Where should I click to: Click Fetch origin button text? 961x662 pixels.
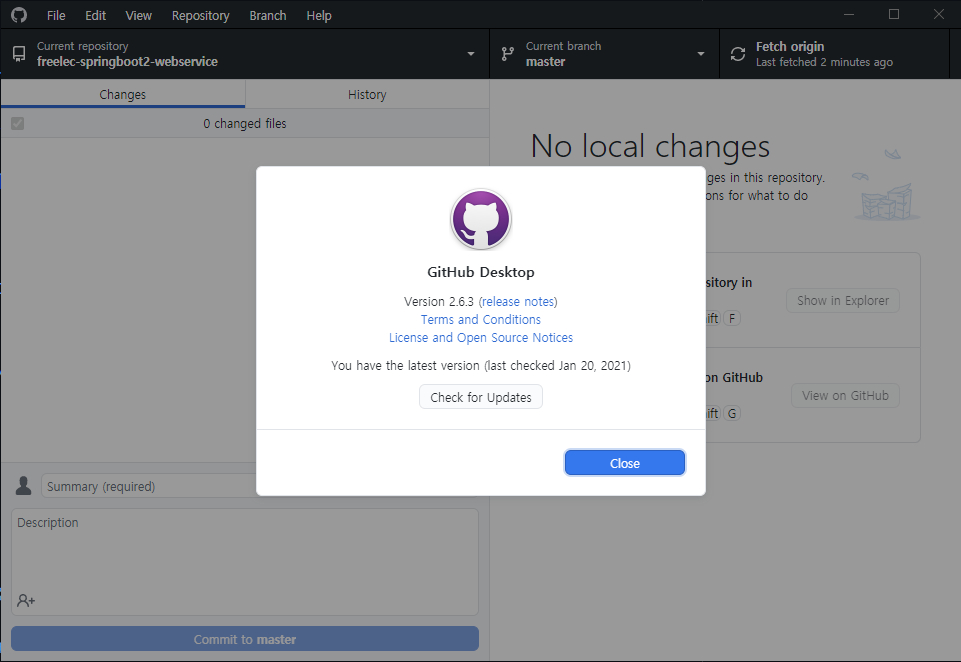[x=790, y=47]
